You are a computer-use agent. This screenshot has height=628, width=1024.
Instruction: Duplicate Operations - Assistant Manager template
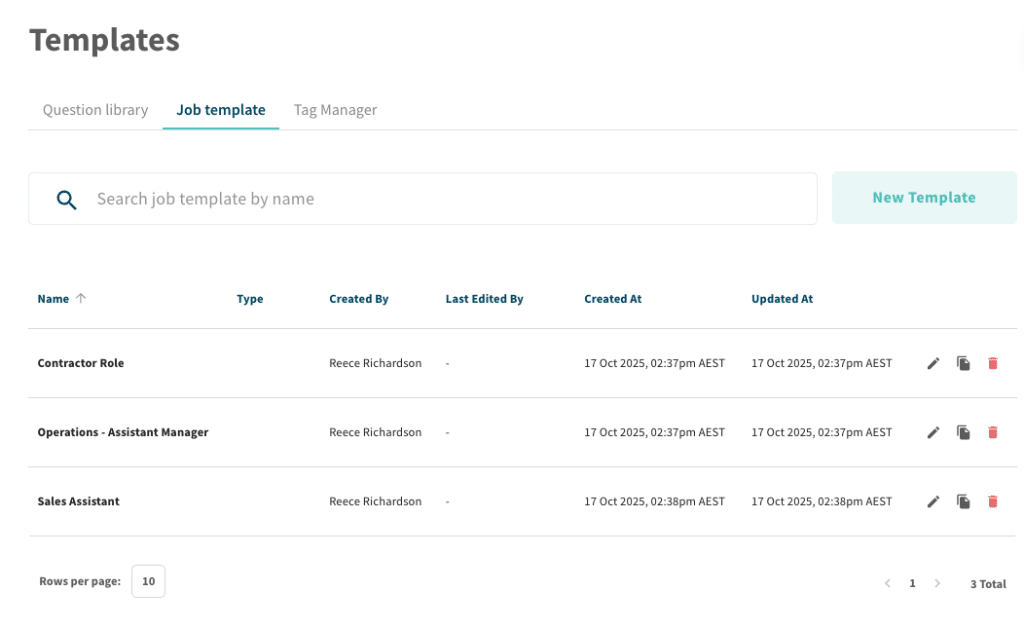click(963, 432)
